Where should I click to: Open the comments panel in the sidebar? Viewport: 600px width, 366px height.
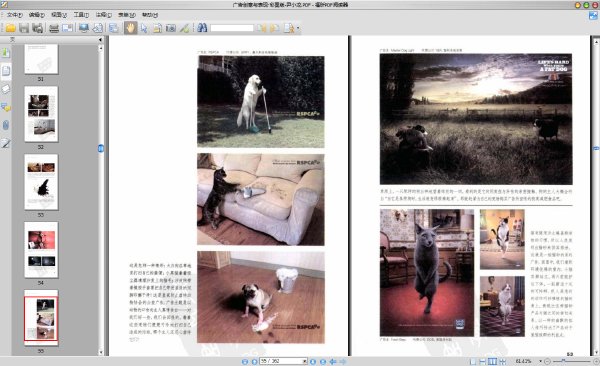pyautogui.click(x=5, y=107)
